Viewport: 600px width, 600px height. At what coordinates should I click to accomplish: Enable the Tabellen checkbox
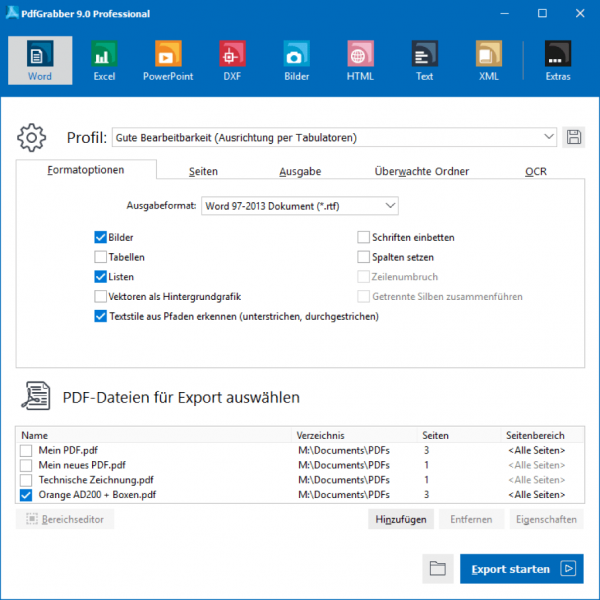click(x=100, y=257)
